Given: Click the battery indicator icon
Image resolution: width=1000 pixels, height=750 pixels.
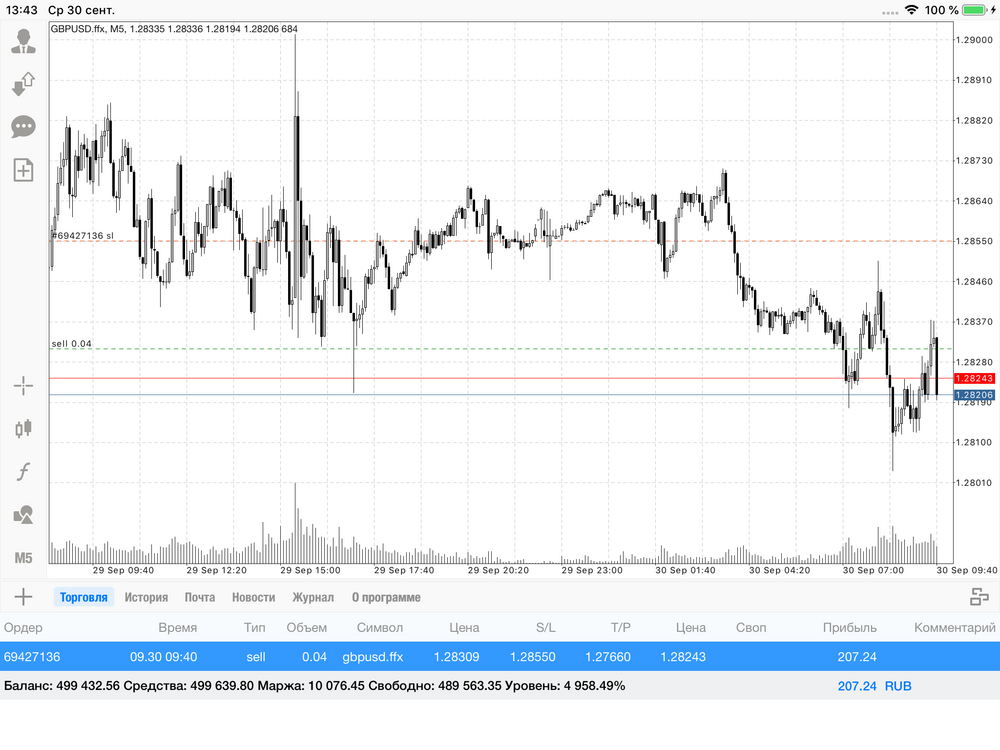Looking at the screenshot, I should point(976,10).
